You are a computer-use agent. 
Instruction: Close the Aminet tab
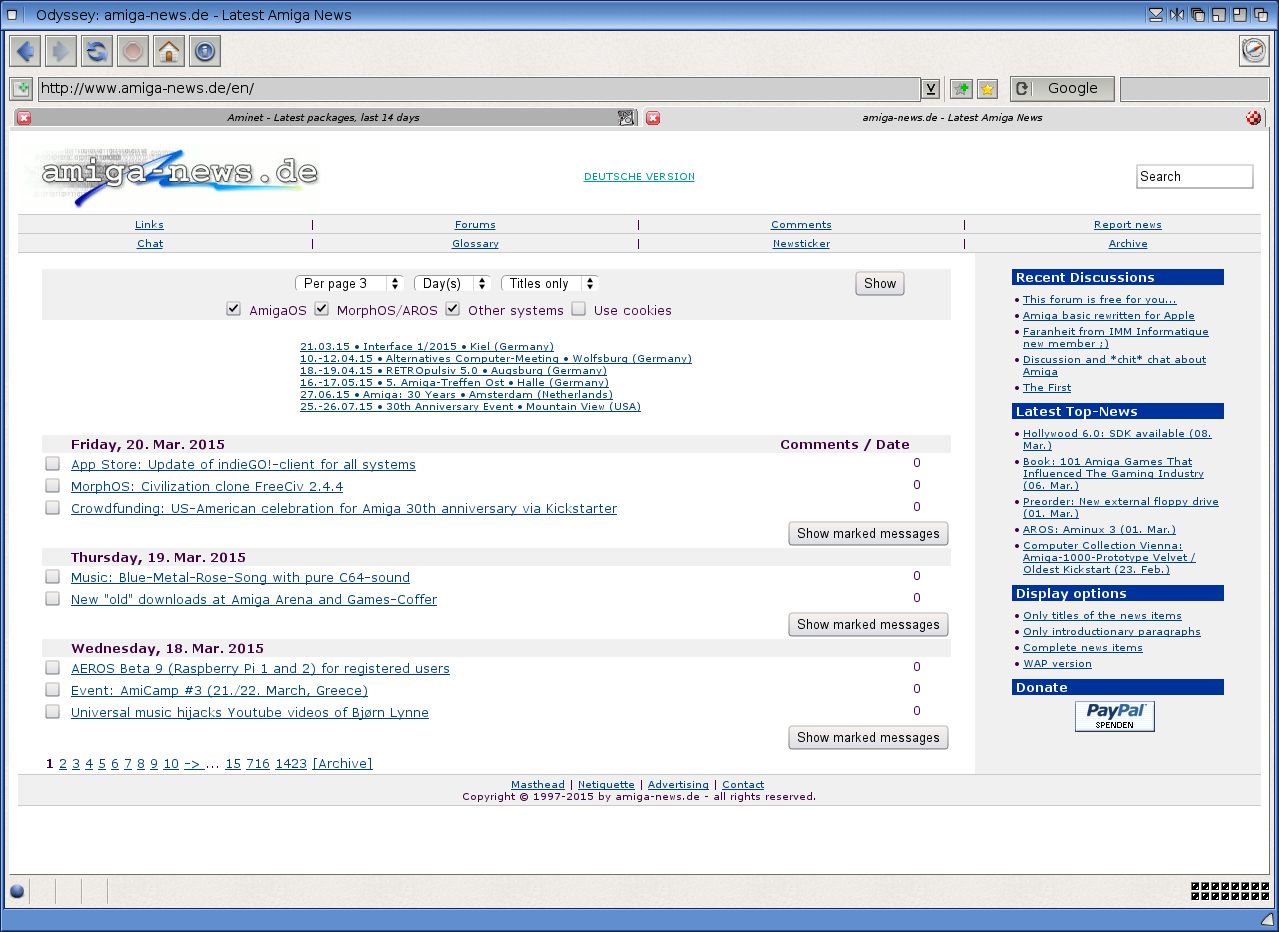pos(24,118)
